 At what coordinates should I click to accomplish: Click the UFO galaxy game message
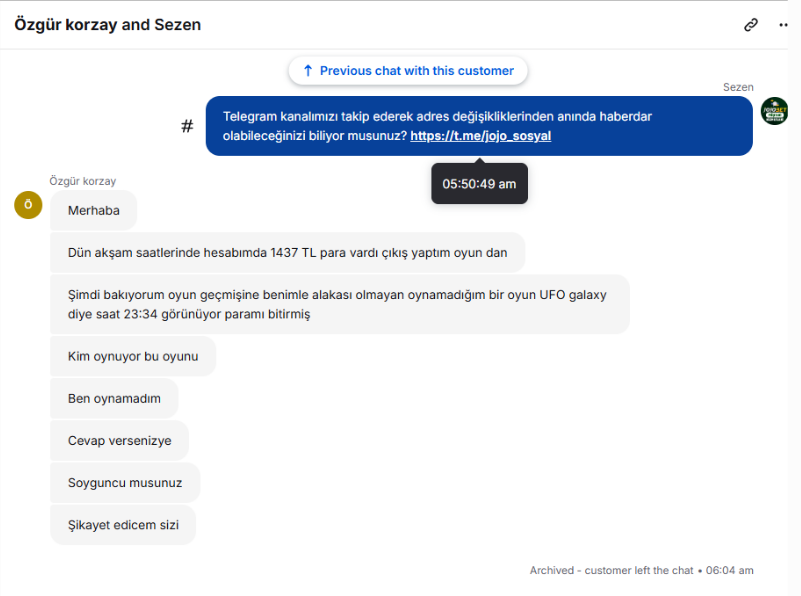tap(340, 304)
